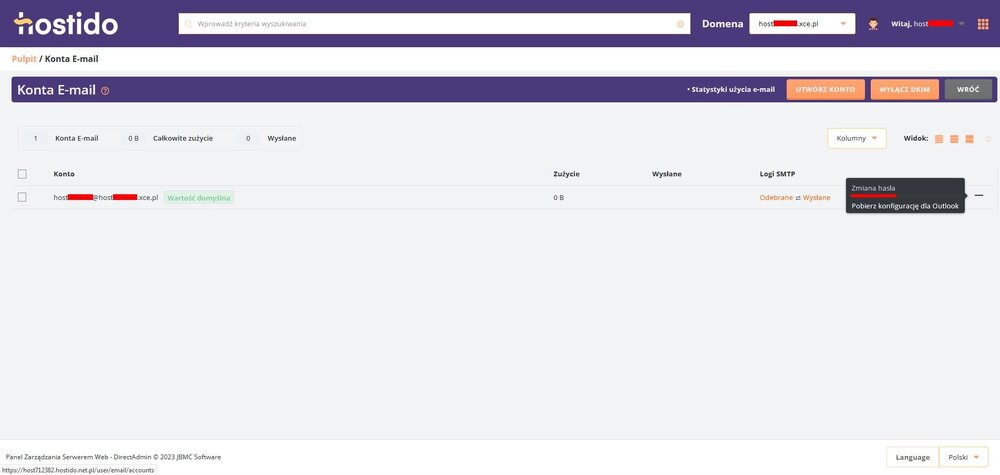Switch to the first view layout icon
The image size is (1000, 475).
[x=939, y=138]
